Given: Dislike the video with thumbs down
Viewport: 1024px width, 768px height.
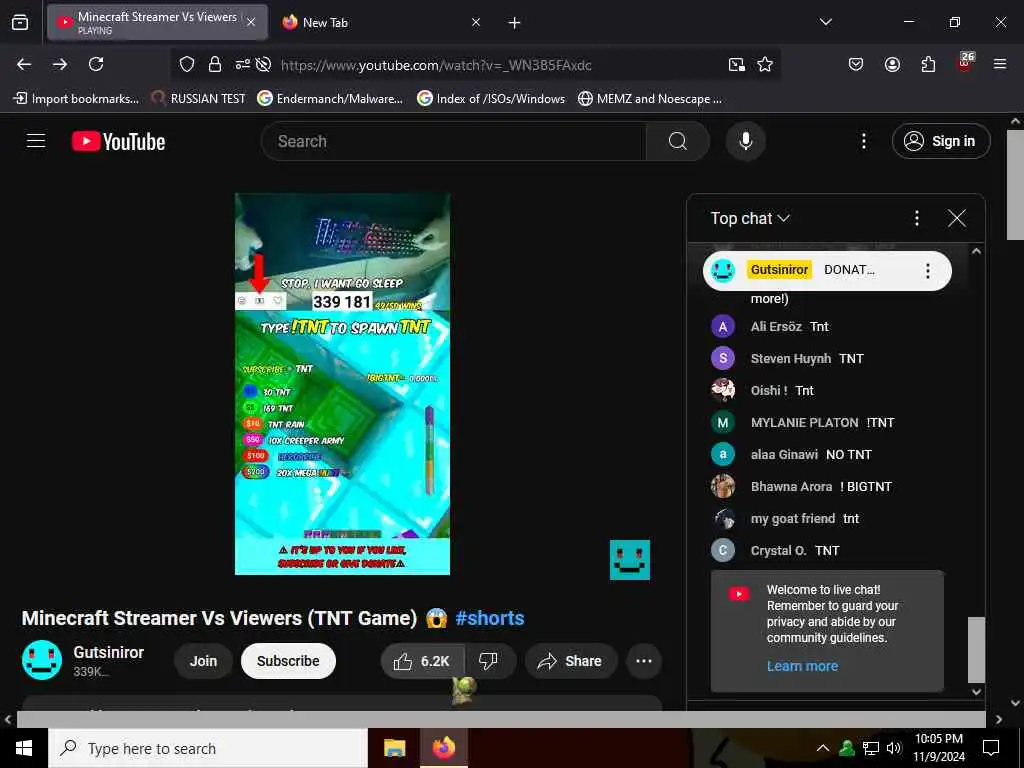Looking at the screenshot, I should click(488, 661).
